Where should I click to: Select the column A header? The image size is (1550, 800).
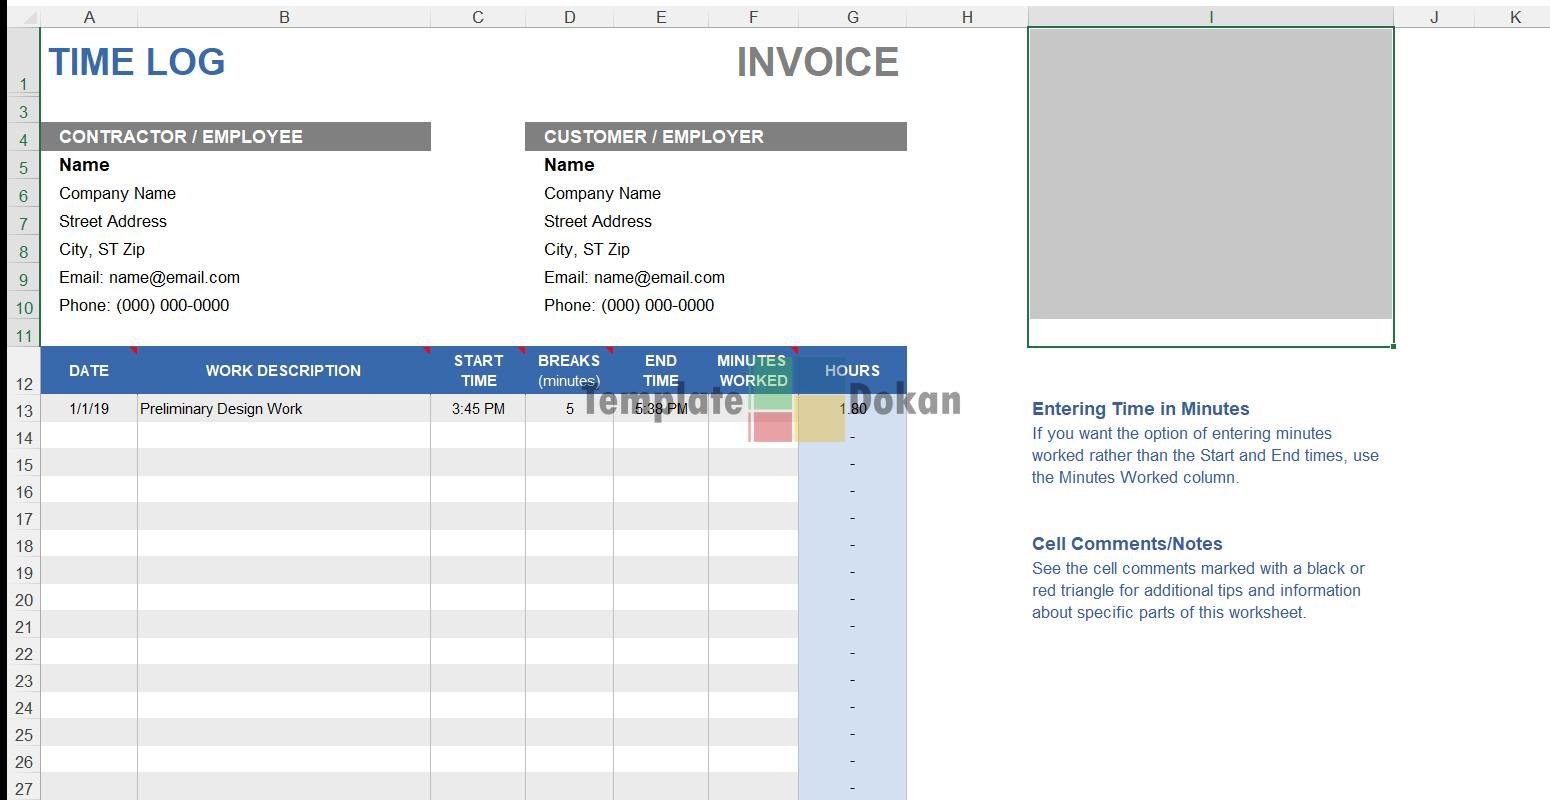point(89,17)
